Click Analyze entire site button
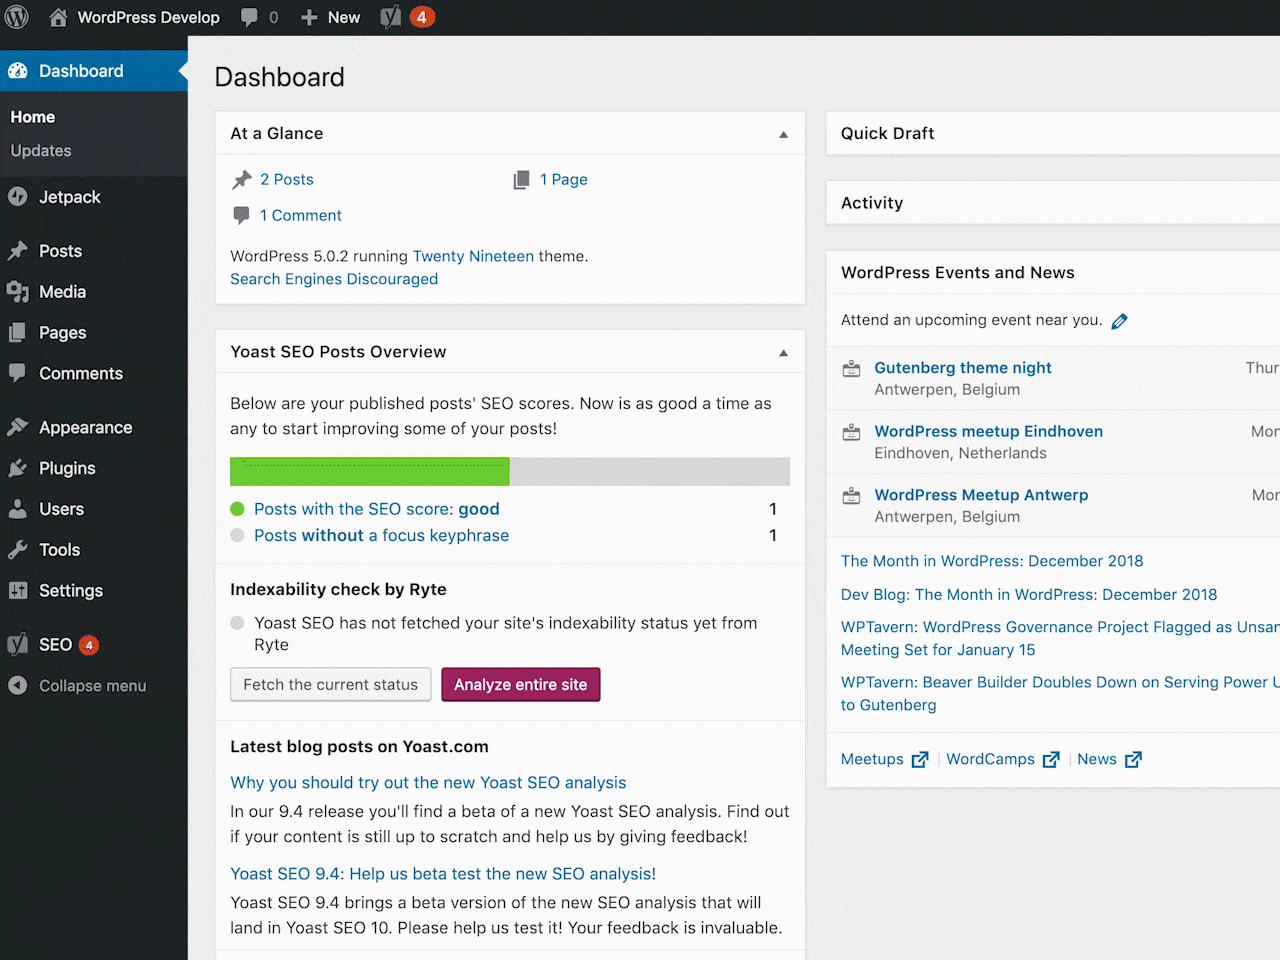This screenshot has height=960, width=1280. click(521, 685)
